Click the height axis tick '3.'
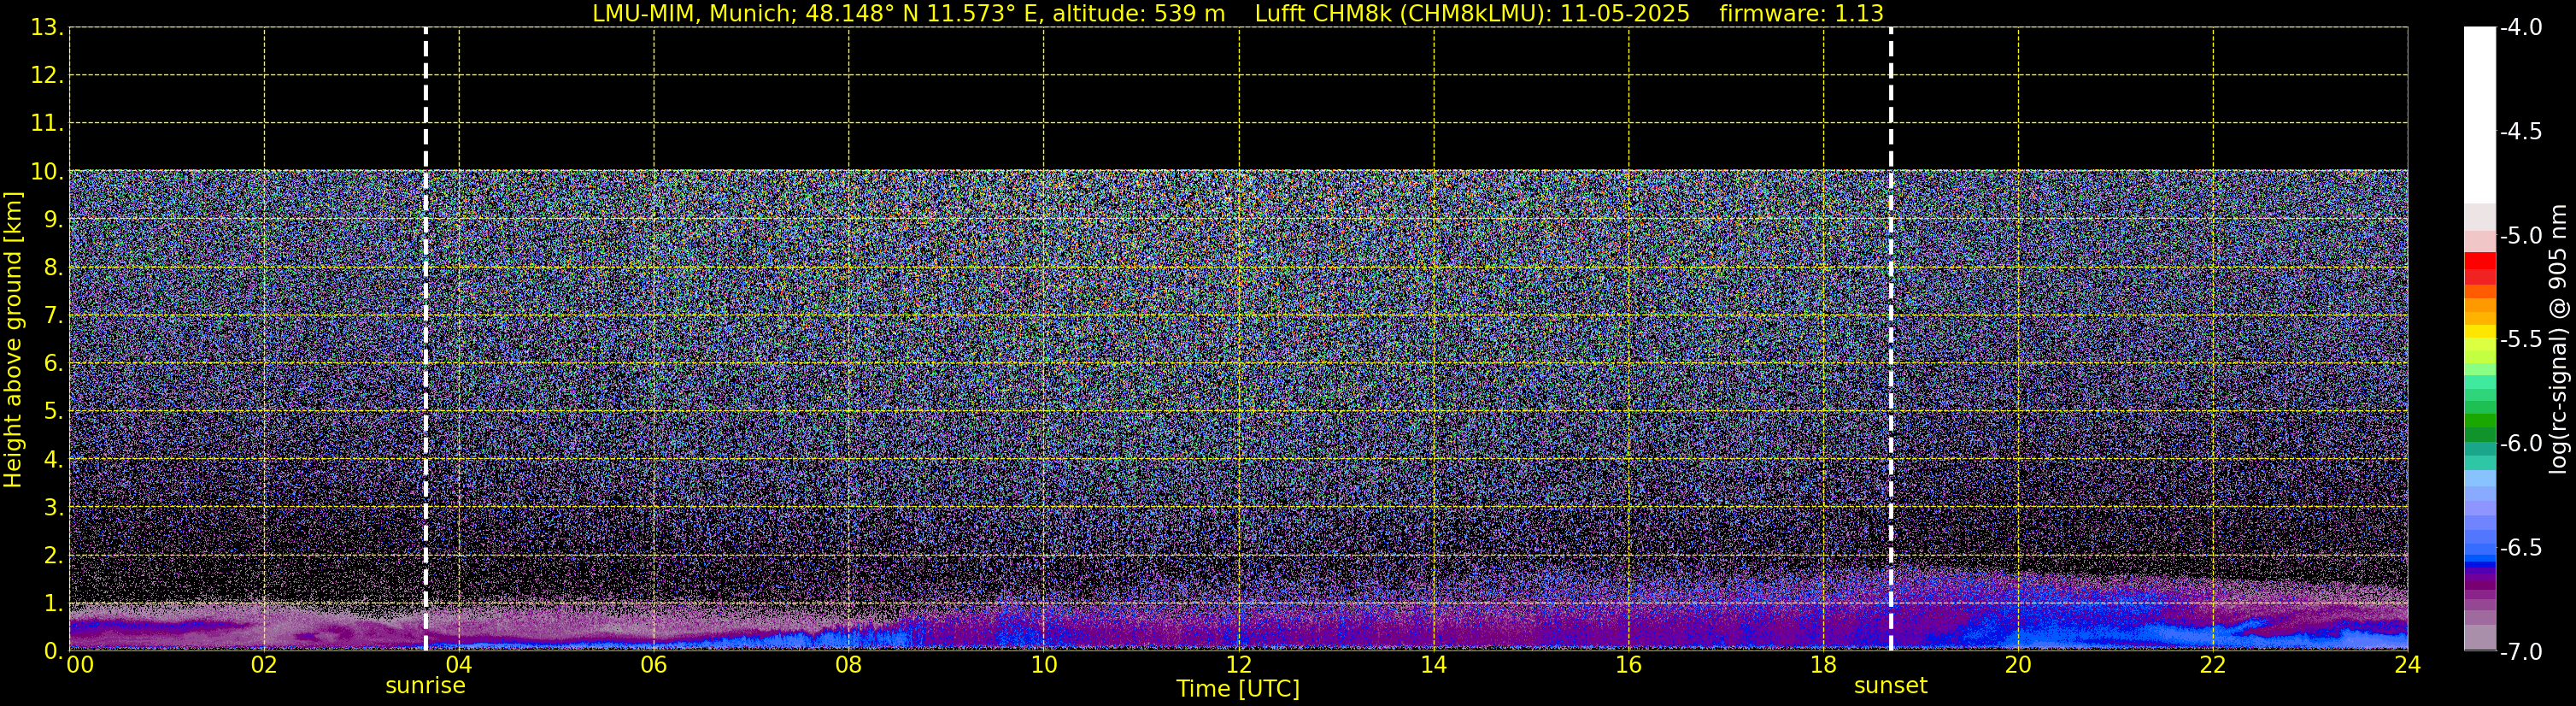This screenshot has width=2576, height=706. coord(54,507)
